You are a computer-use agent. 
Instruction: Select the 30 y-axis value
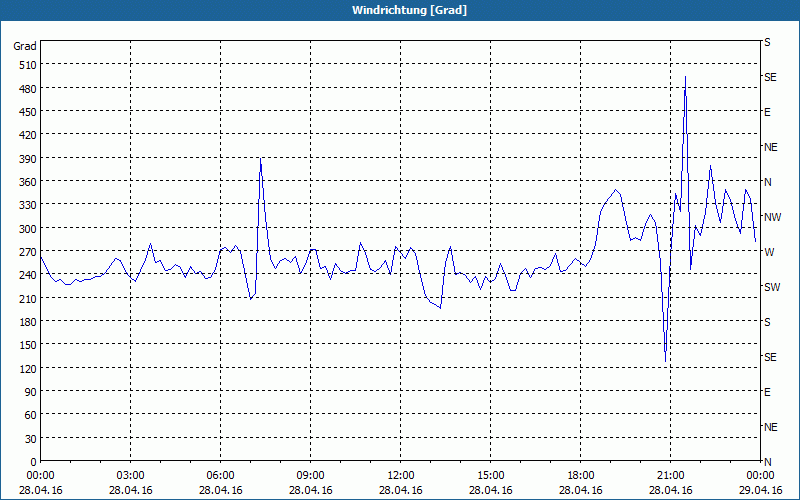31,439
